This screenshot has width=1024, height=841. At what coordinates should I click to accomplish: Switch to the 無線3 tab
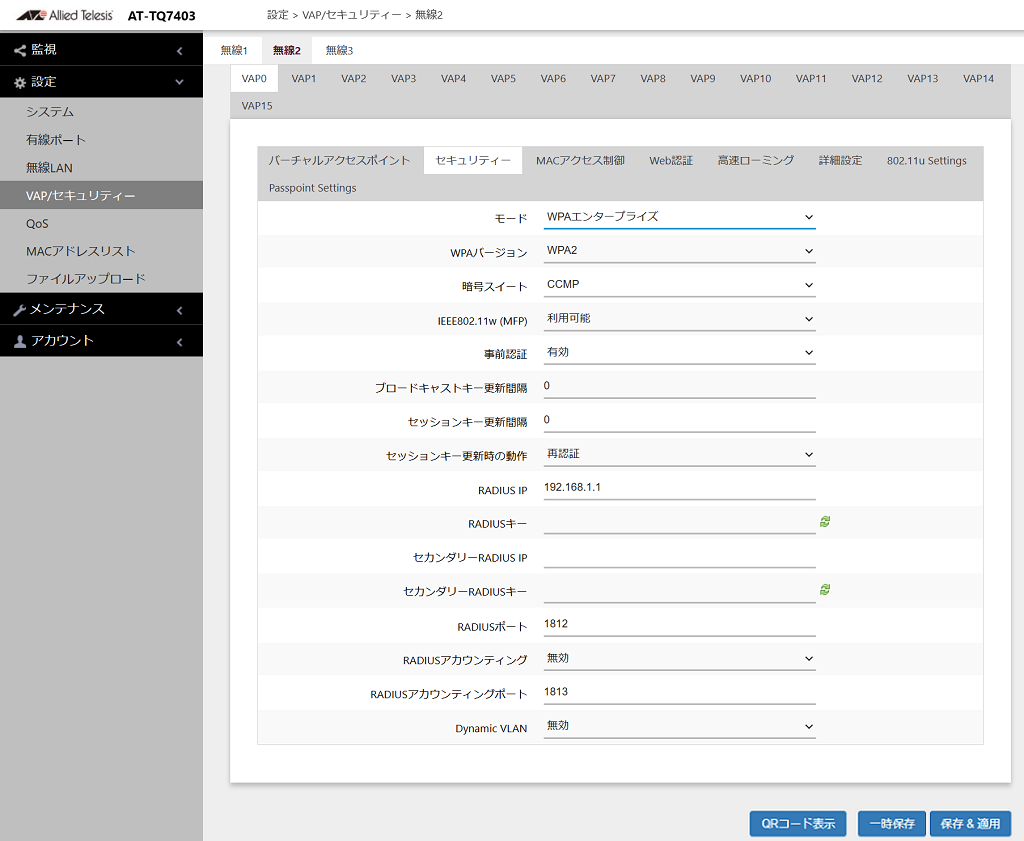[339, 50]
